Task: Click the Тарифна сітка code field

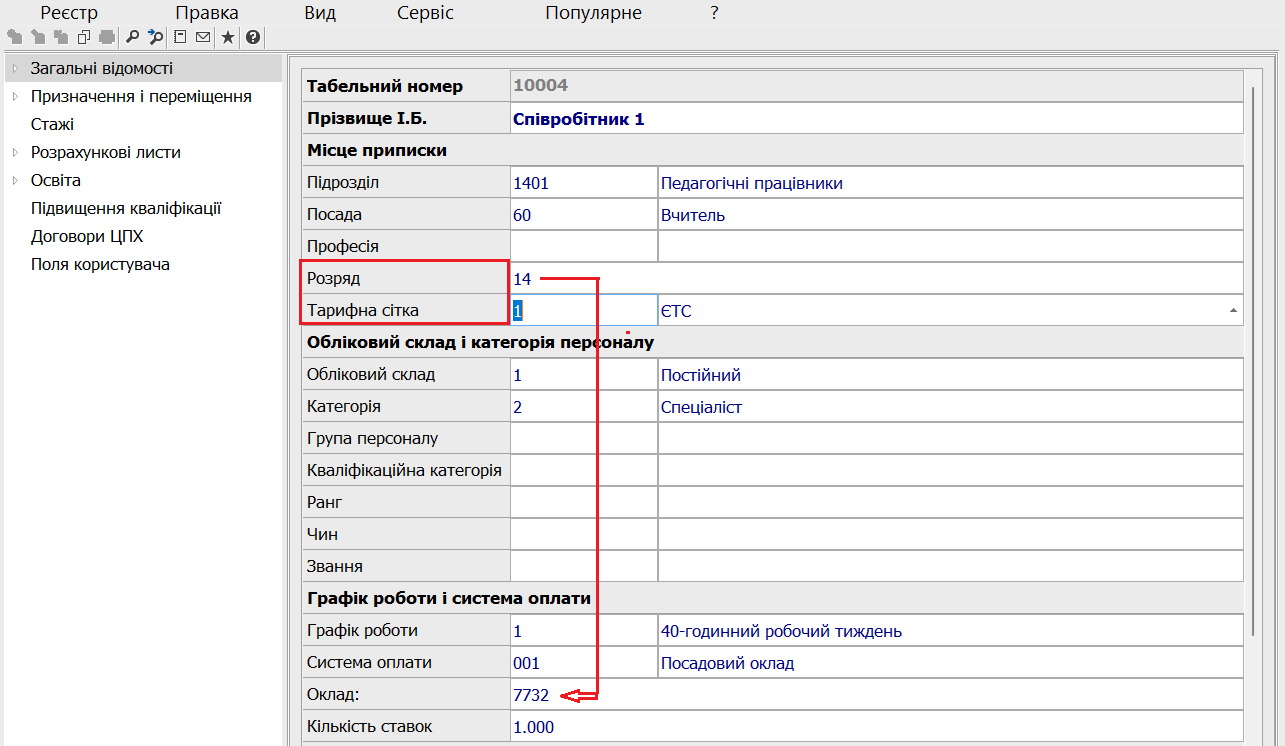Action: point(584,311)
